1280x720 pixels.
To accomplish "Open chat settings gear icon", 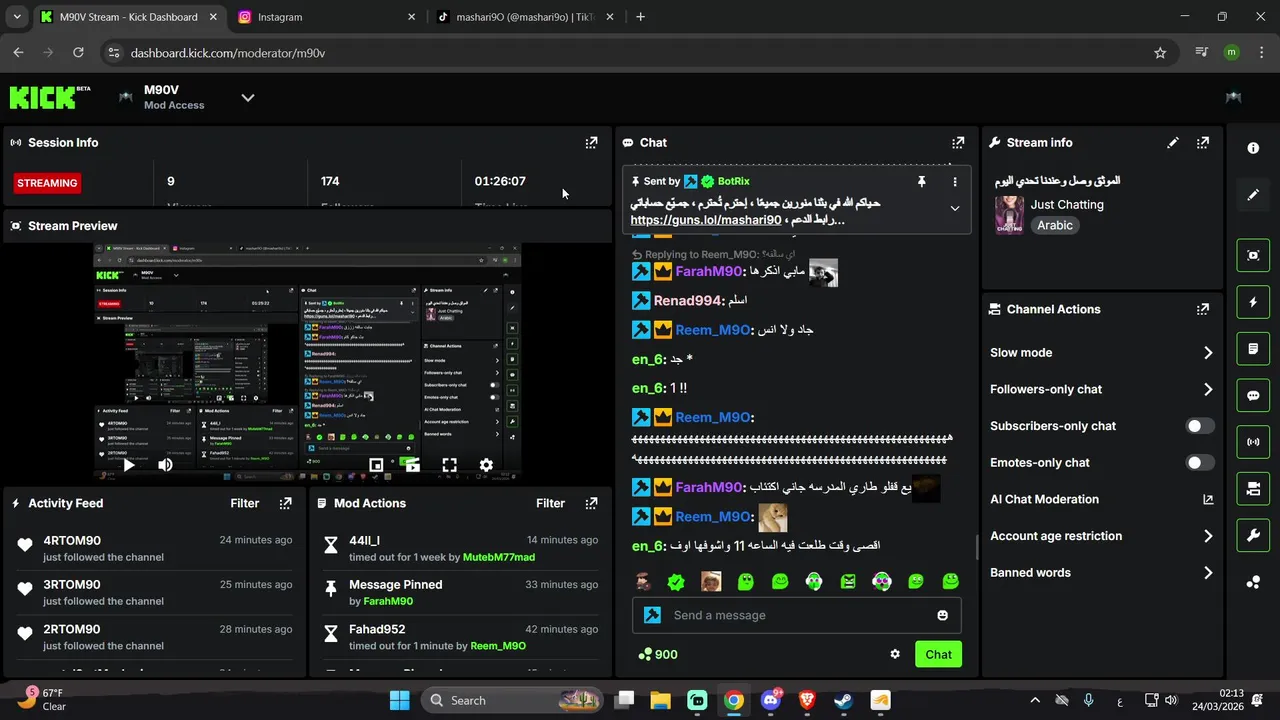I will pyautogui.click(x=895, y=654).
